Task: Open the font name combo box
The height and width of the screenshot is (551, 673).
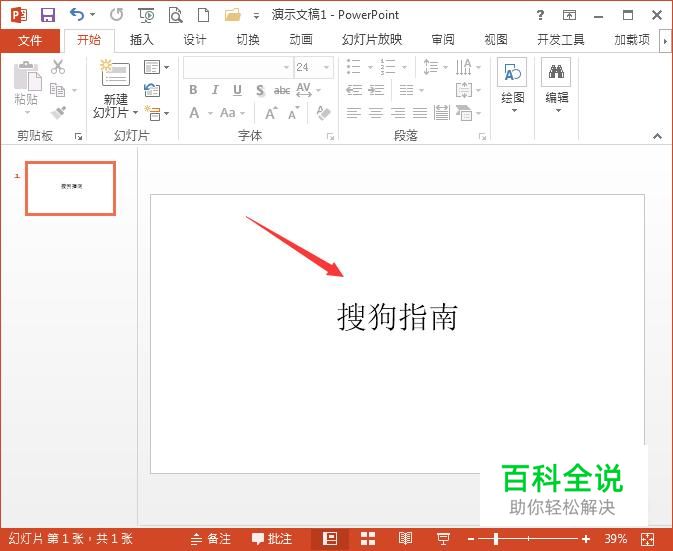Action: click(237, 67)
